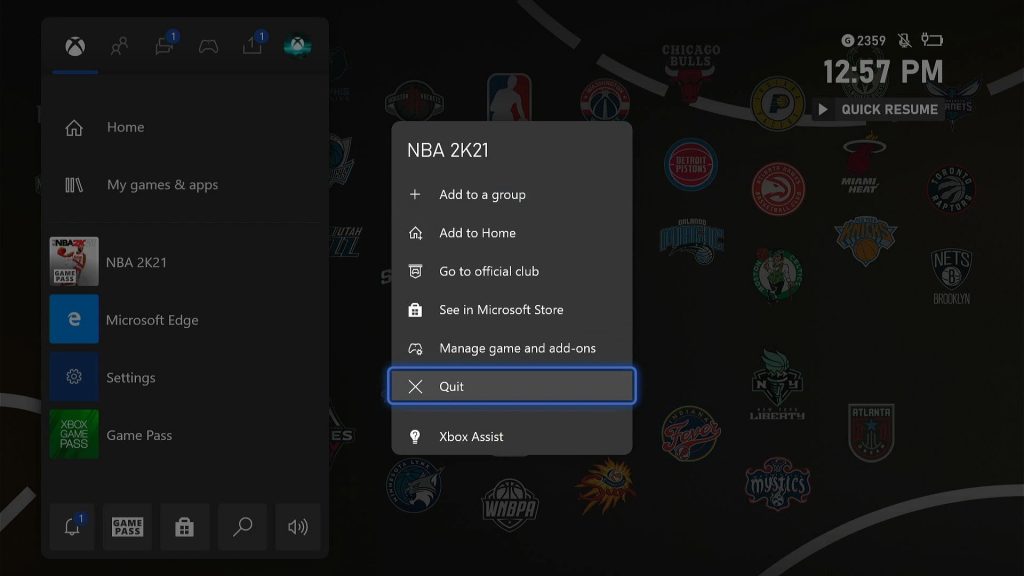Choose See in Microsoft Store
This screenshot has width=1024, height=576.
click(x=511, y=310)
